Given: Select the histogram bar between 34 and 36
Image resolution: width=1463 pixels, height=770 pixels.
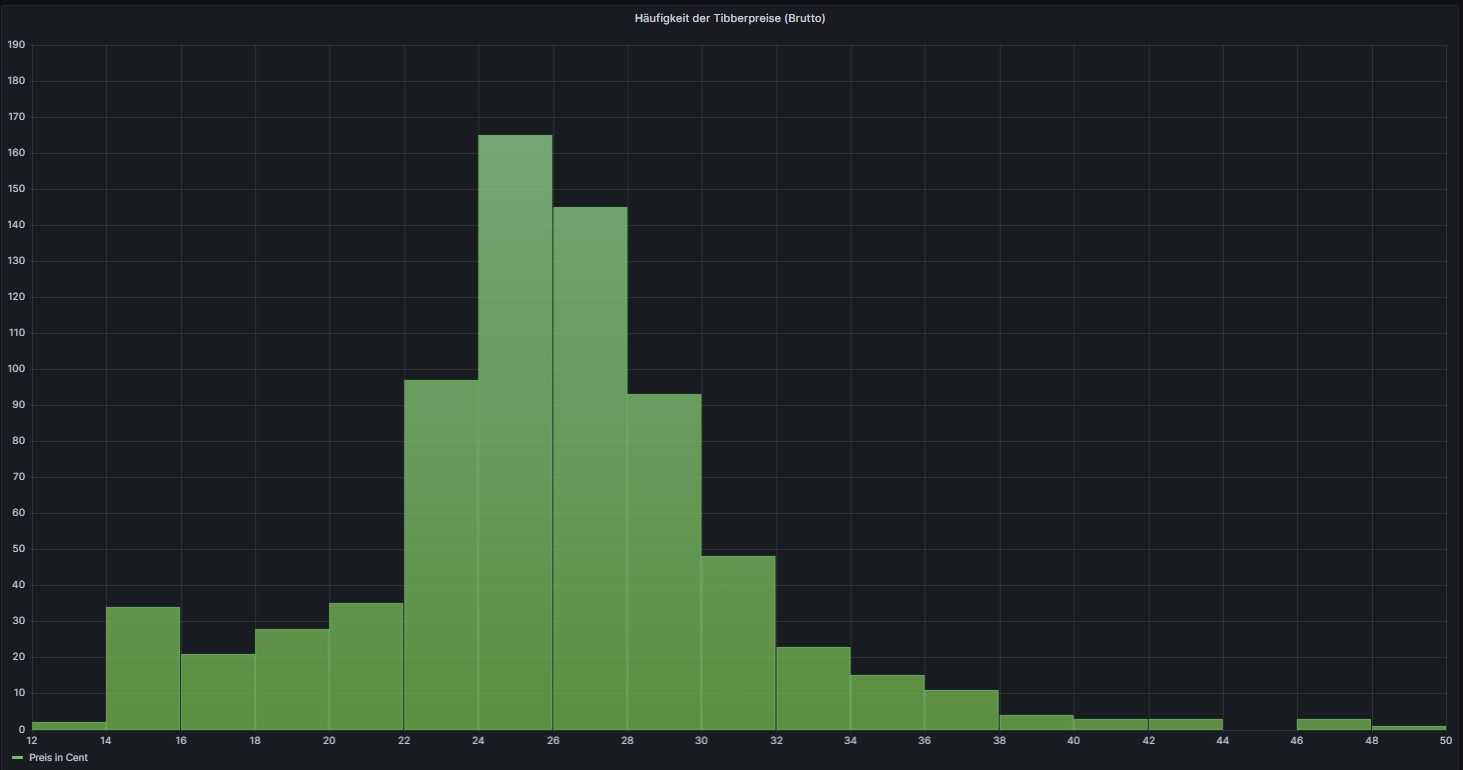Looking at the screenshot, I should pyautogui.click(x=888, y=702).
